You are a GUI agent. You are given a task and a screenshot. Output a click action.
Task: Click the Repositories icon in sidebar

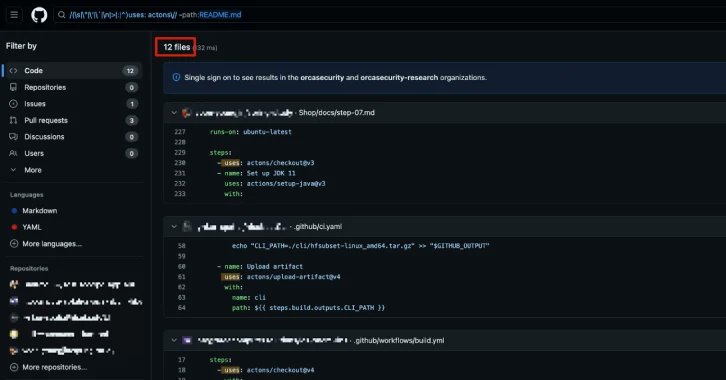click(x=13, y=87)
